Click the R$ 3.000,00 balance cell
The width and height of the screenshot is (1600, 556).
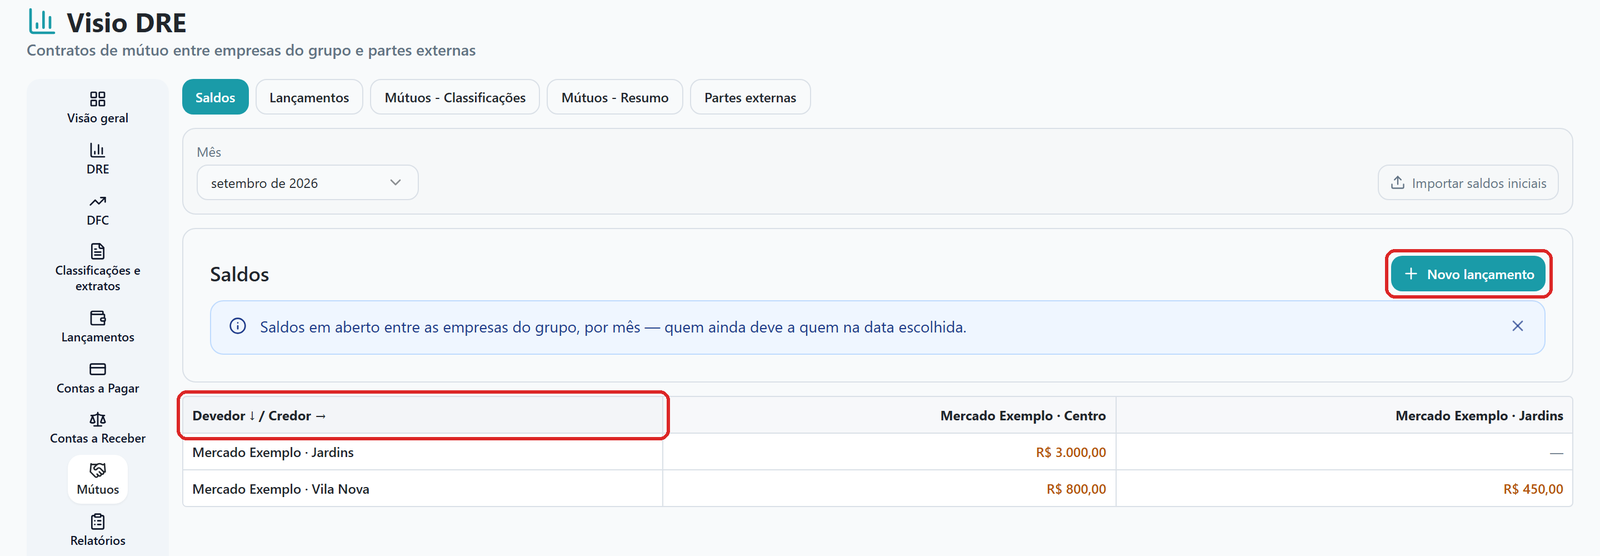[x=889, y=452]
